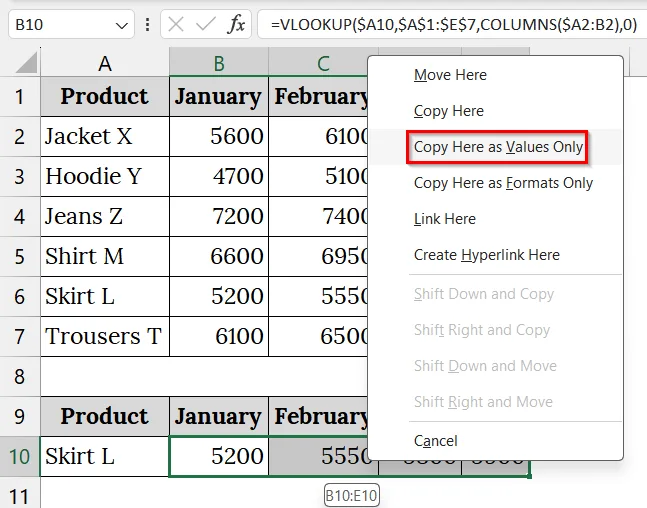
Task: Select row 5 header
Action: point(20,256)
